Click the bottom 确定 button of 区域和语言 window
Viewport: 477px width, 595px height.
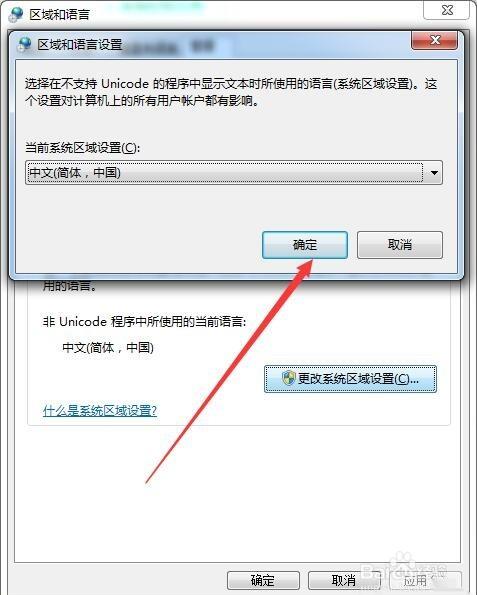click(263, 581)
